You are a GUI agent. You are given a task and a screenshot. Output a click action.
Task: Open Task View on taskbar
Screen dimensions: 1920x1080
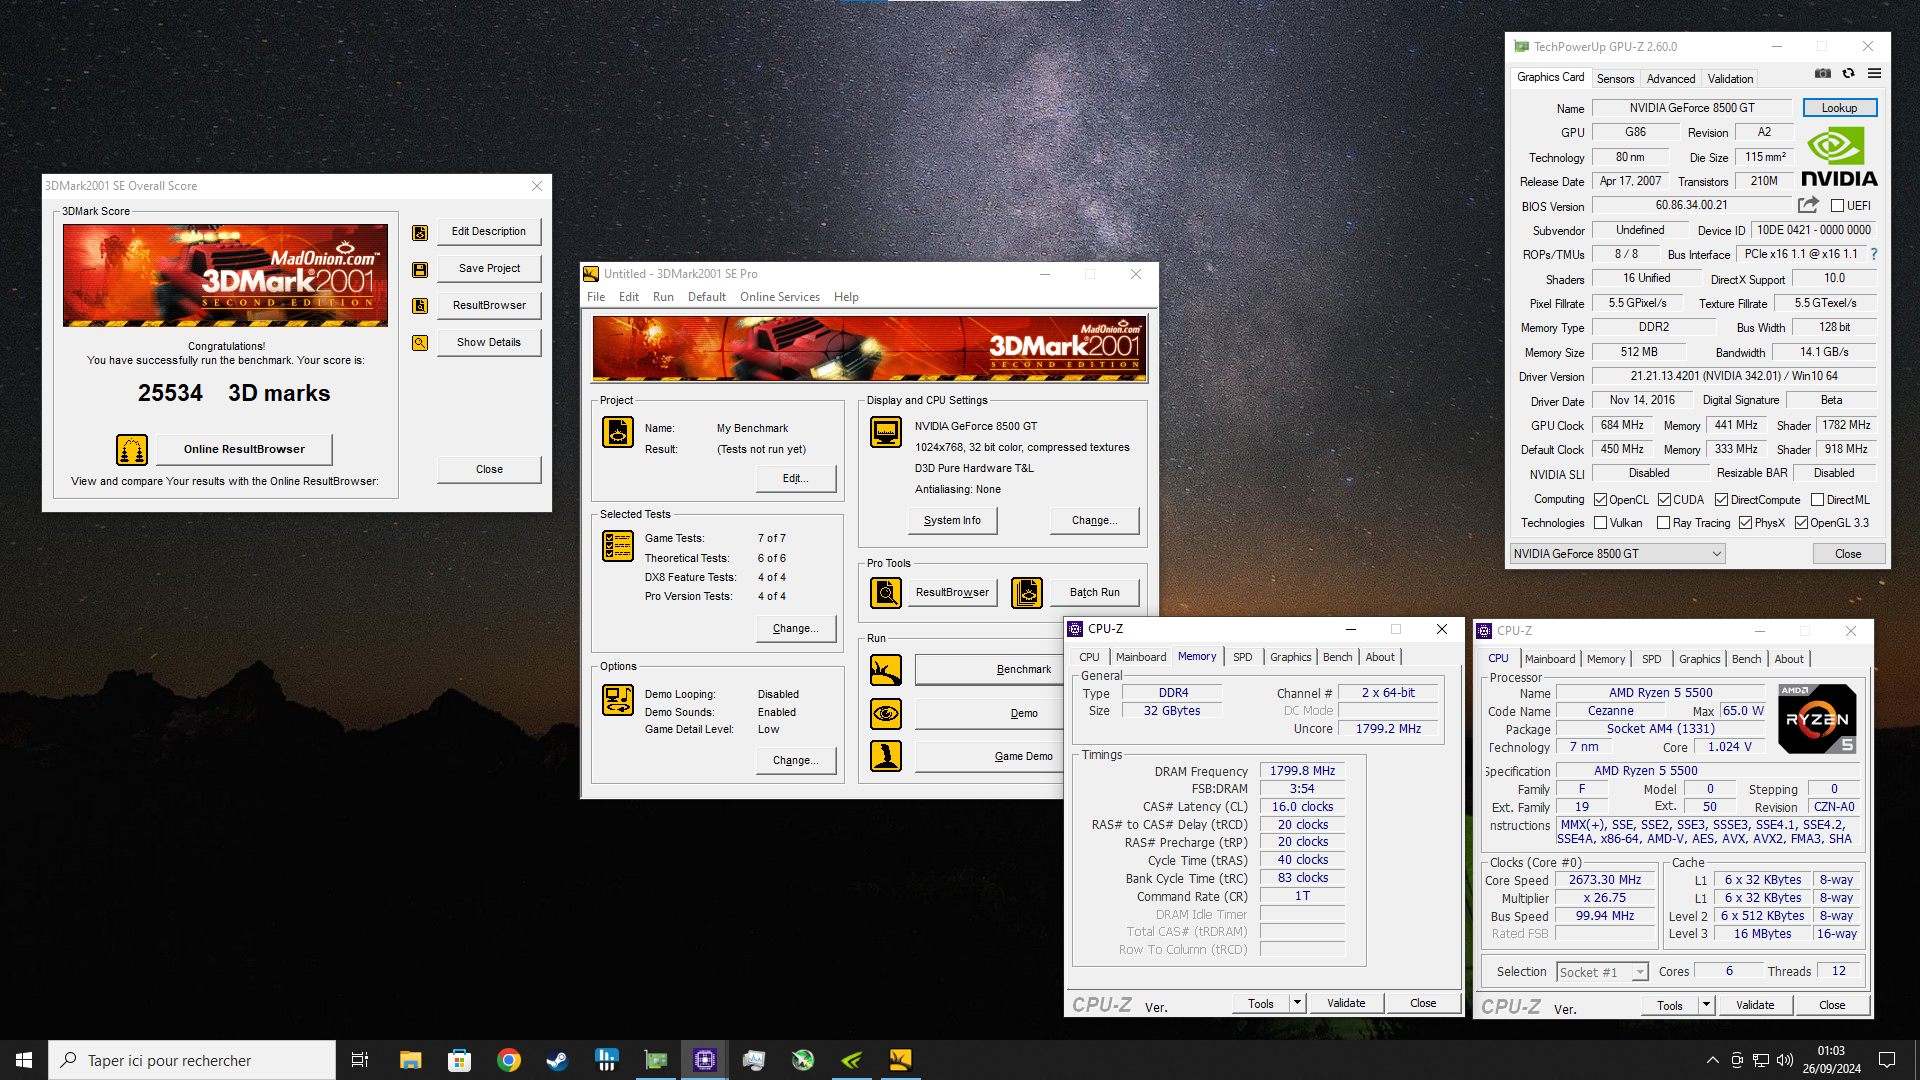[360, 1060]
